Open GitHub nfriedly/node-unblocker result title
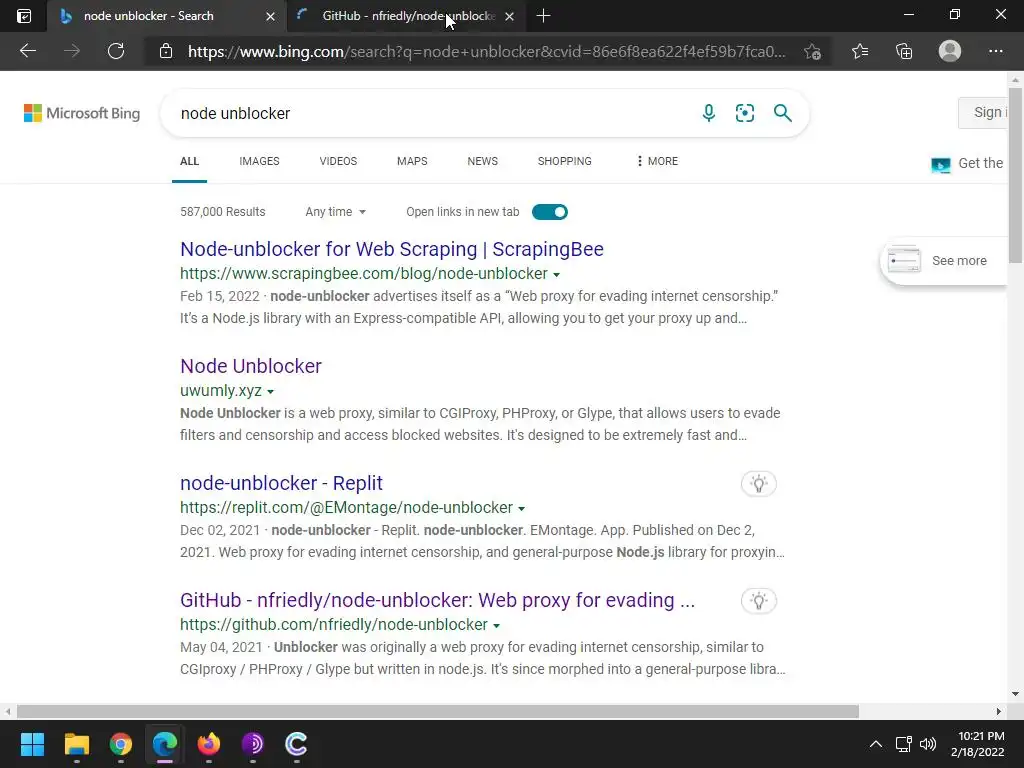This screenshot has height=768, width=1024. 438,600
